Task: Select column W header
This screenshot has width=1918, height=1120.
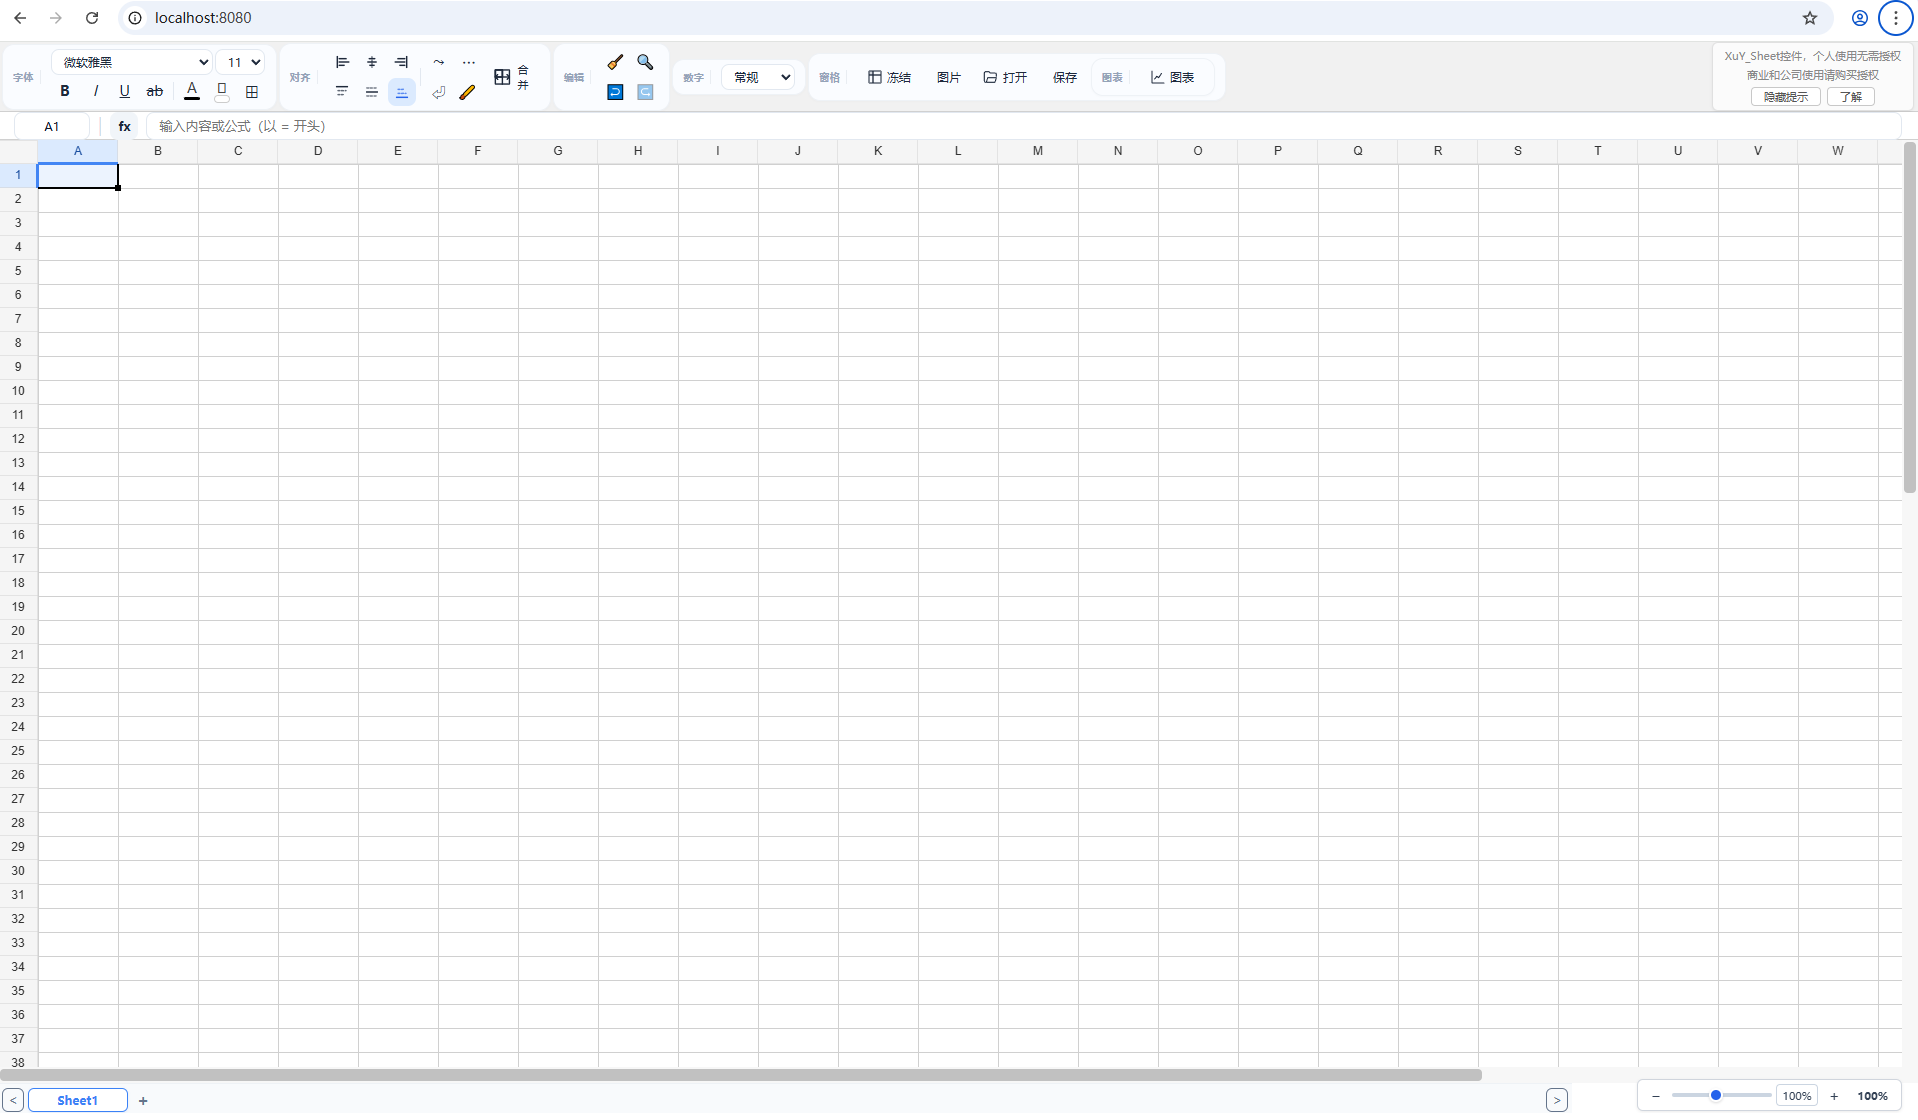Action: click(x=1838, y=151)
